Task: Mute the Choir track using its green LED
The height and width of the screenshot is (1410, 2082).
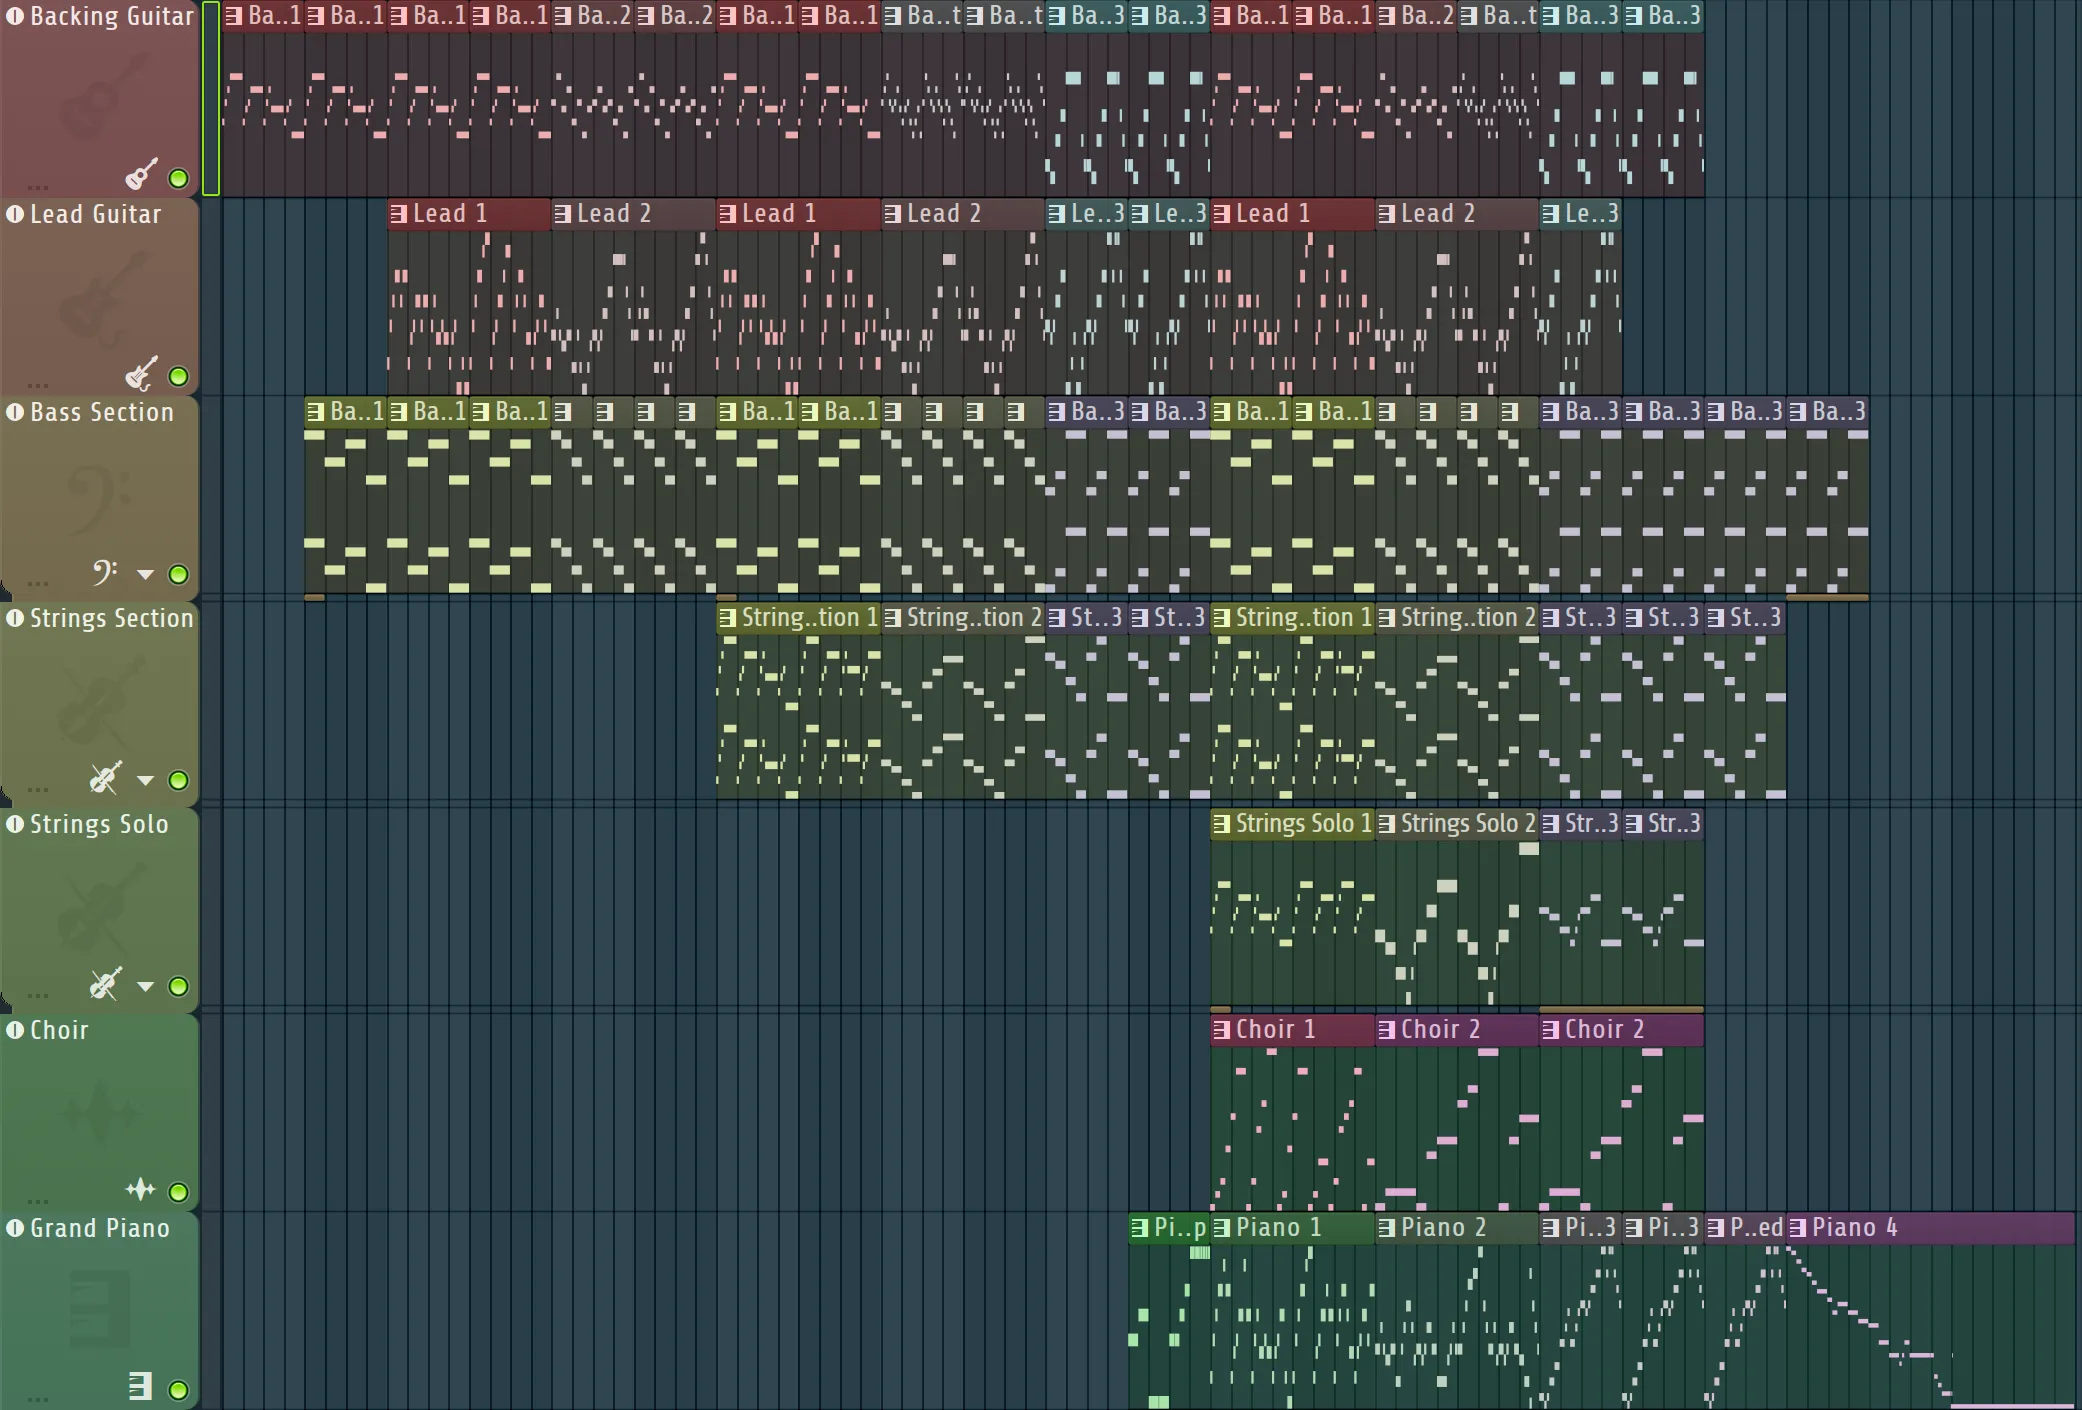Action: (179, 1192)
